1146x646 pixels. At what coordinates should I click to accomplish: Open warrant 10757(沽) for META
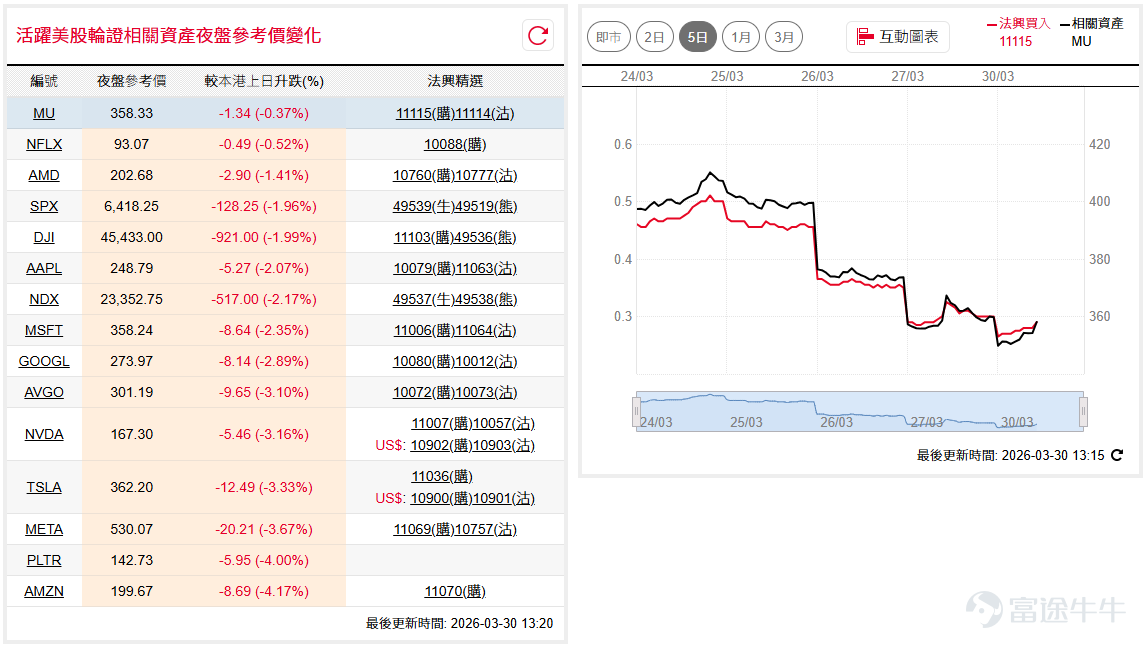(486, 529)
